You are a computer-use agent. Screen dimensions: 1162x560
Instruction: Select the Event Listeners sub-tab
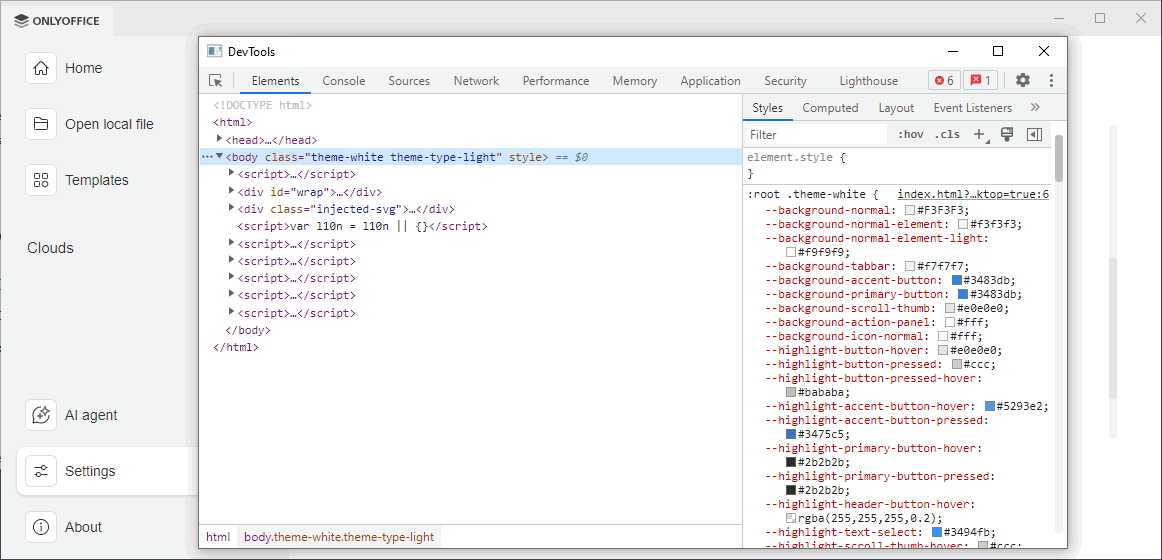[x=972, y=108]
